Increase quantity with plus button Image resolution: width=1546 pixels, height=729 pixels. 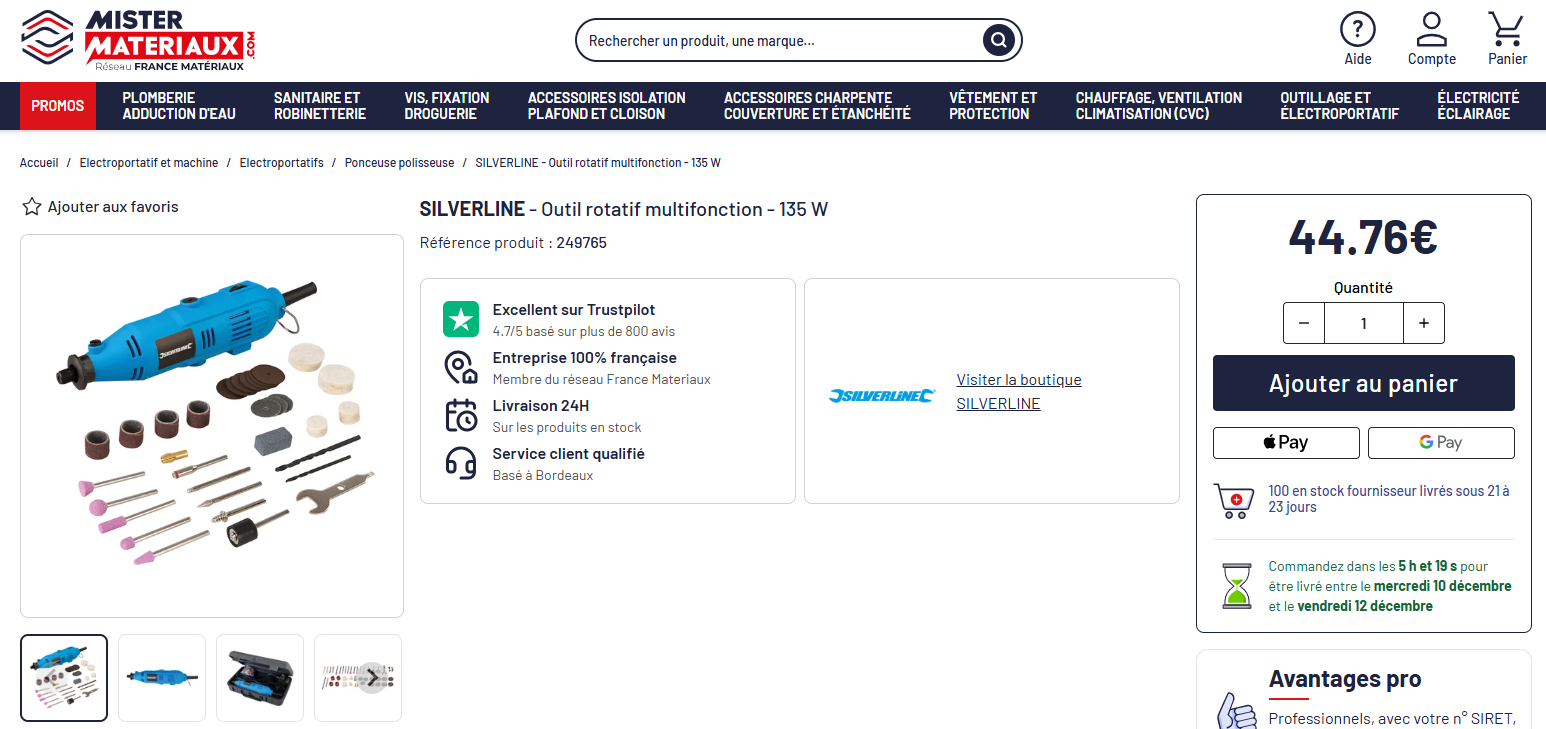(x=1423, y=323)
